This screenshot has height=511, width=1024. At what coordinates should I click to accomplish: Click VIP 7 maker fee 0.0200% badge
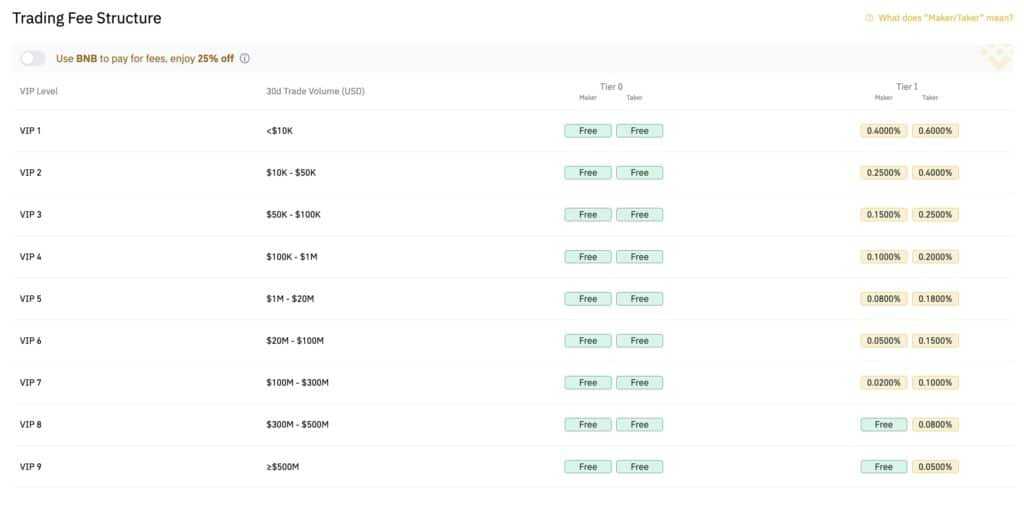point(883,383)
